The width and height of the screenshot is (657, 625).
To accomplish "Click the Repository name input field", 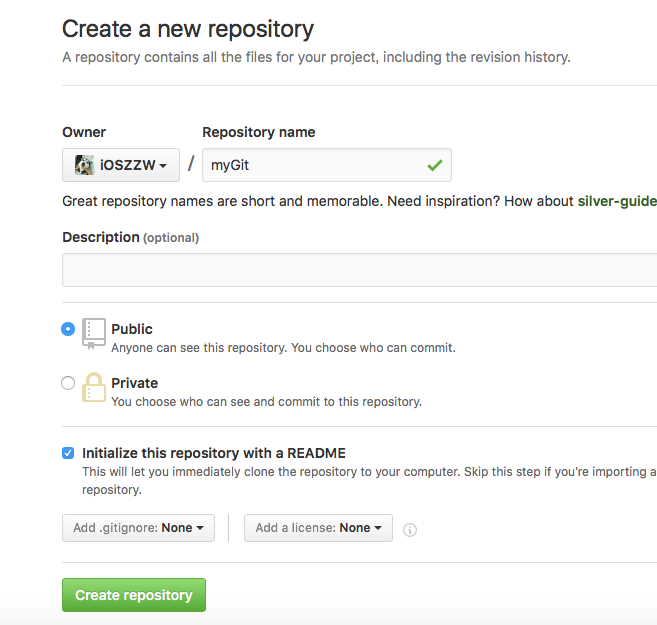I will [x=310, y=165].
